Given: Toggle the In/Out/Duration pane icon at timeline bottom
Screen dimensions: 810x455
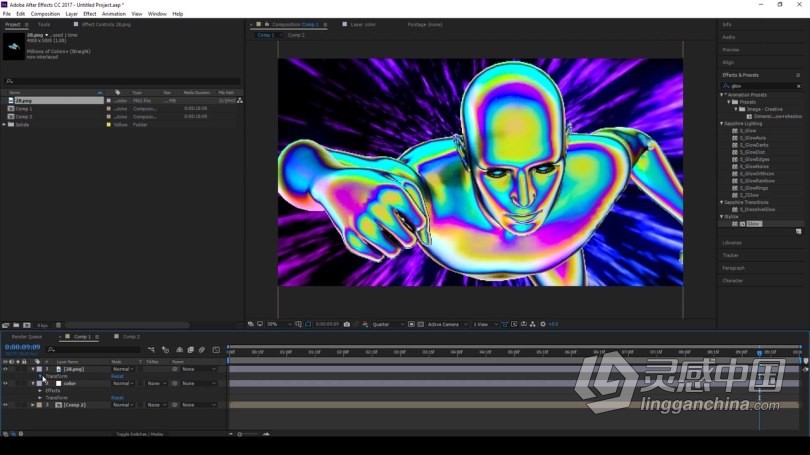Looking at the screenshot, I should pos(21,434).
